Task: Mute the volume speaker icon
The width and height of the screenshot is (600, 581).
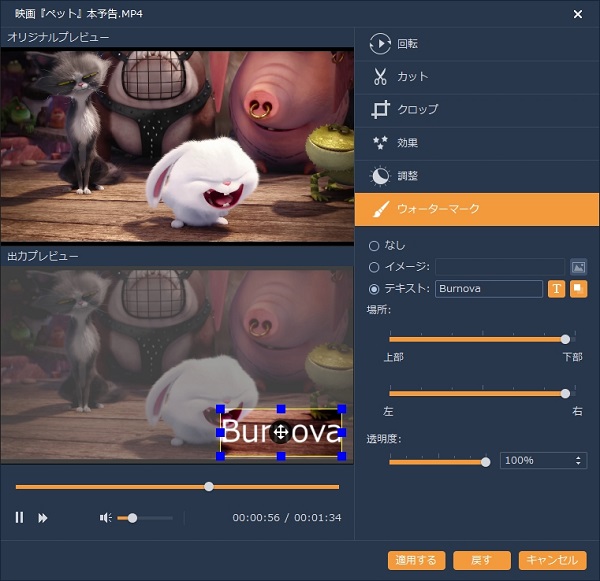Action: click(x=105, y=517)
